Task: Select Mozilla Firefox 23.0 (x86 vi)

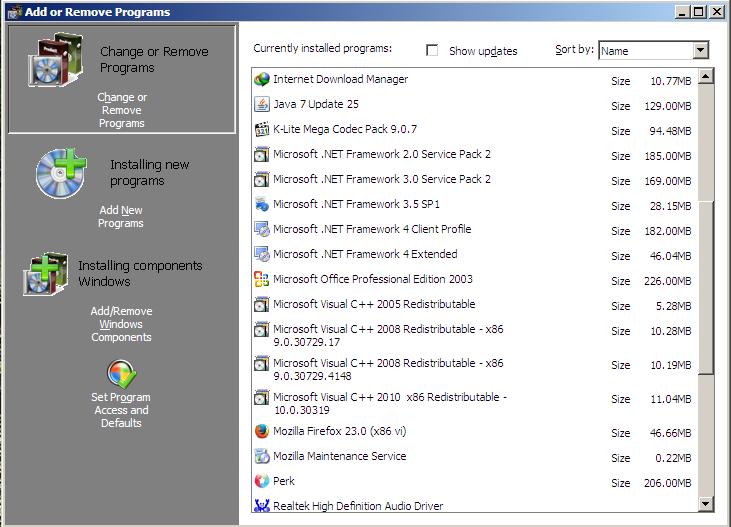Action: click(x=475, y=432)
